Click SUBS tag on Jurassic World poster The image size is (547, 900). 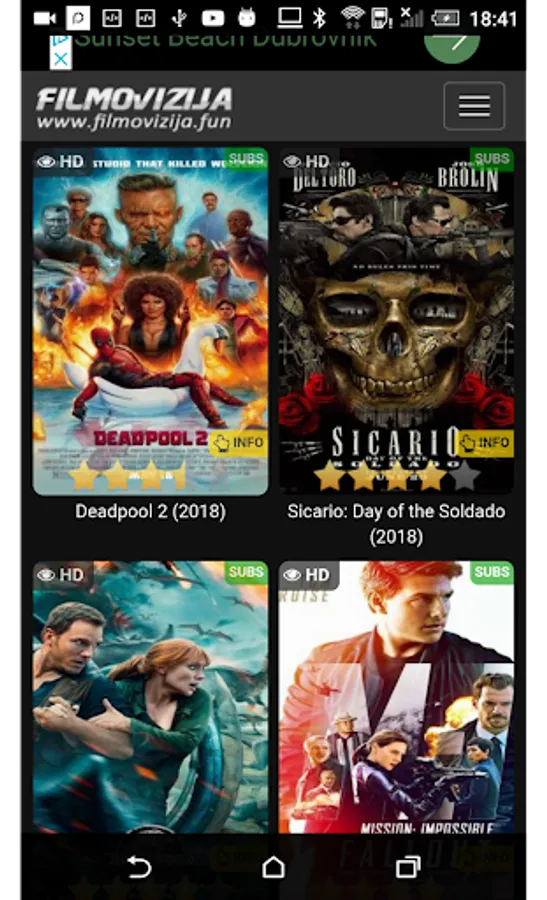tap(246, 572)
